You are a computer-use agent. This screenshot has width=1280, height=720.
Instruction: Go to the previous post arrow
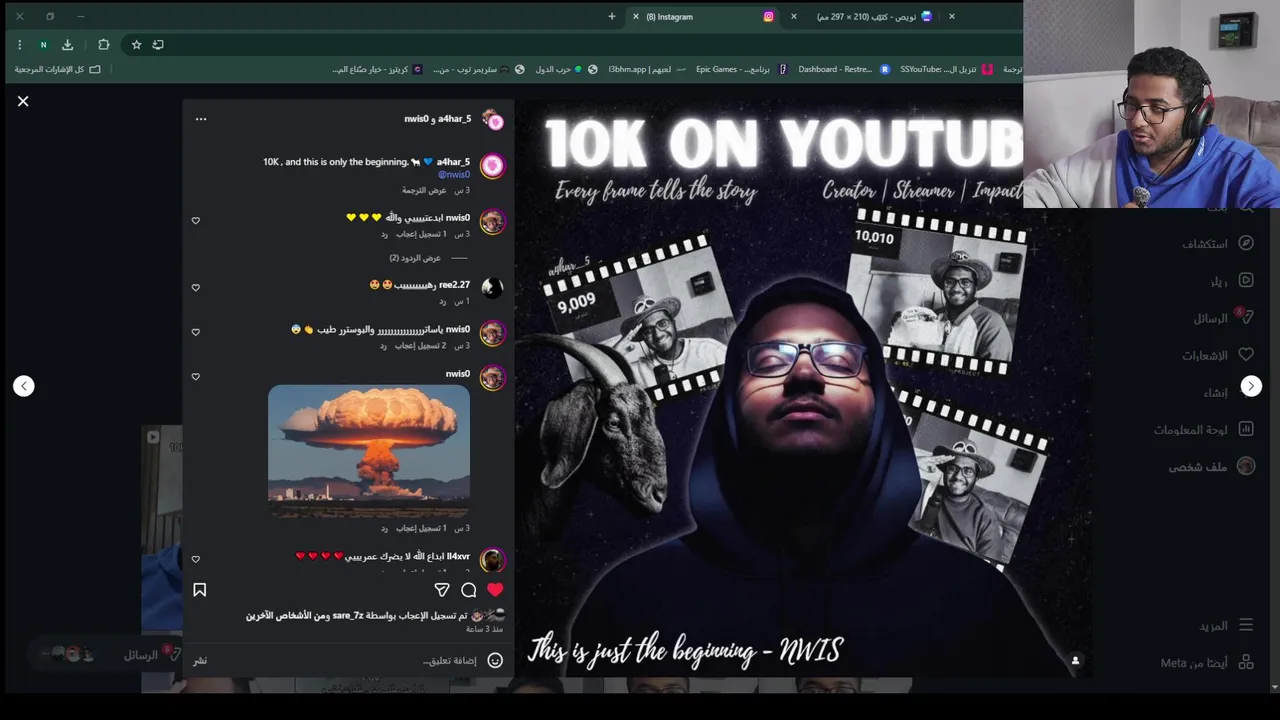(24, 386)
